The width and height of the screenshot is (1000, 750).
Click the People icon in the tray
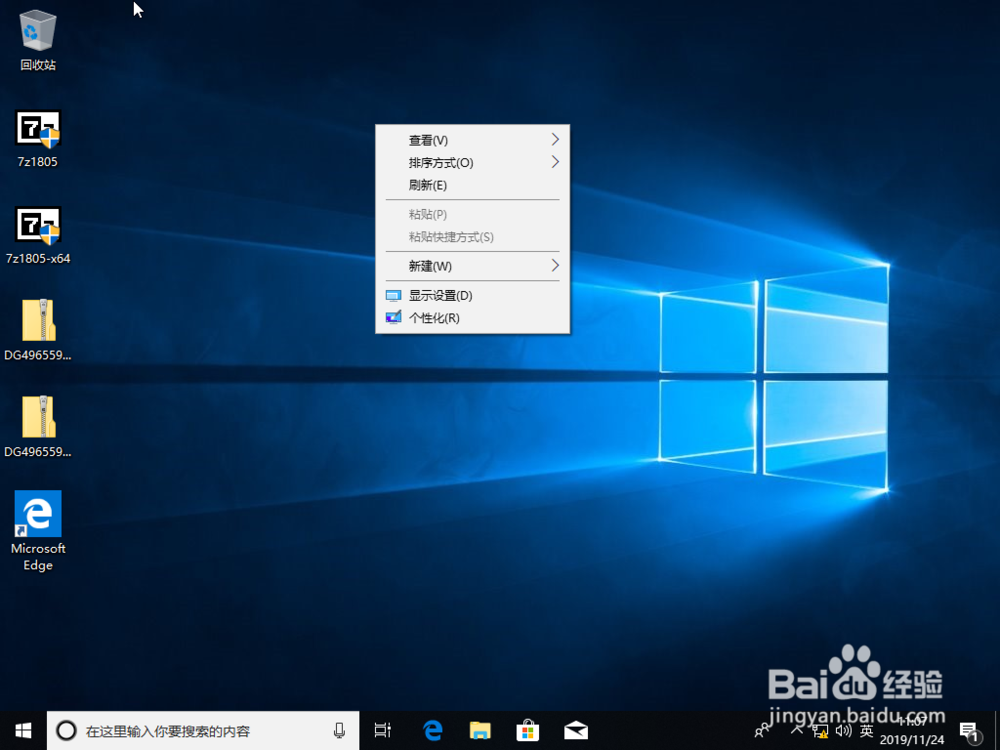point(762,730)
